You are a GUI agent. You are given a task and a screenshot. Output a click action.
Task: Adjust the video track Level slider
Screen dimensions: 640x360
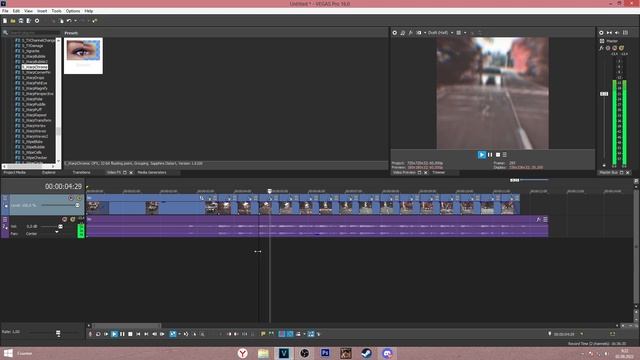pyautogui.click(x=77, y=205)
